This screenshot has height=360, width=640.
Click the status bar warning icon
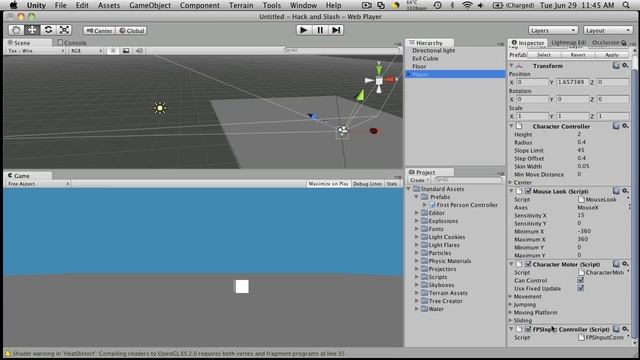[7, 353]
